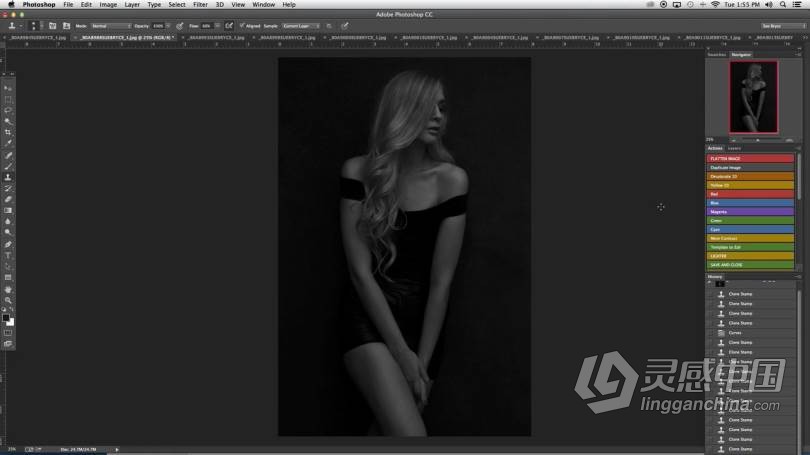This screenshot has height=455, width=810.
Task: Toggle tablet pressure for opacity button
Action: 179,26
